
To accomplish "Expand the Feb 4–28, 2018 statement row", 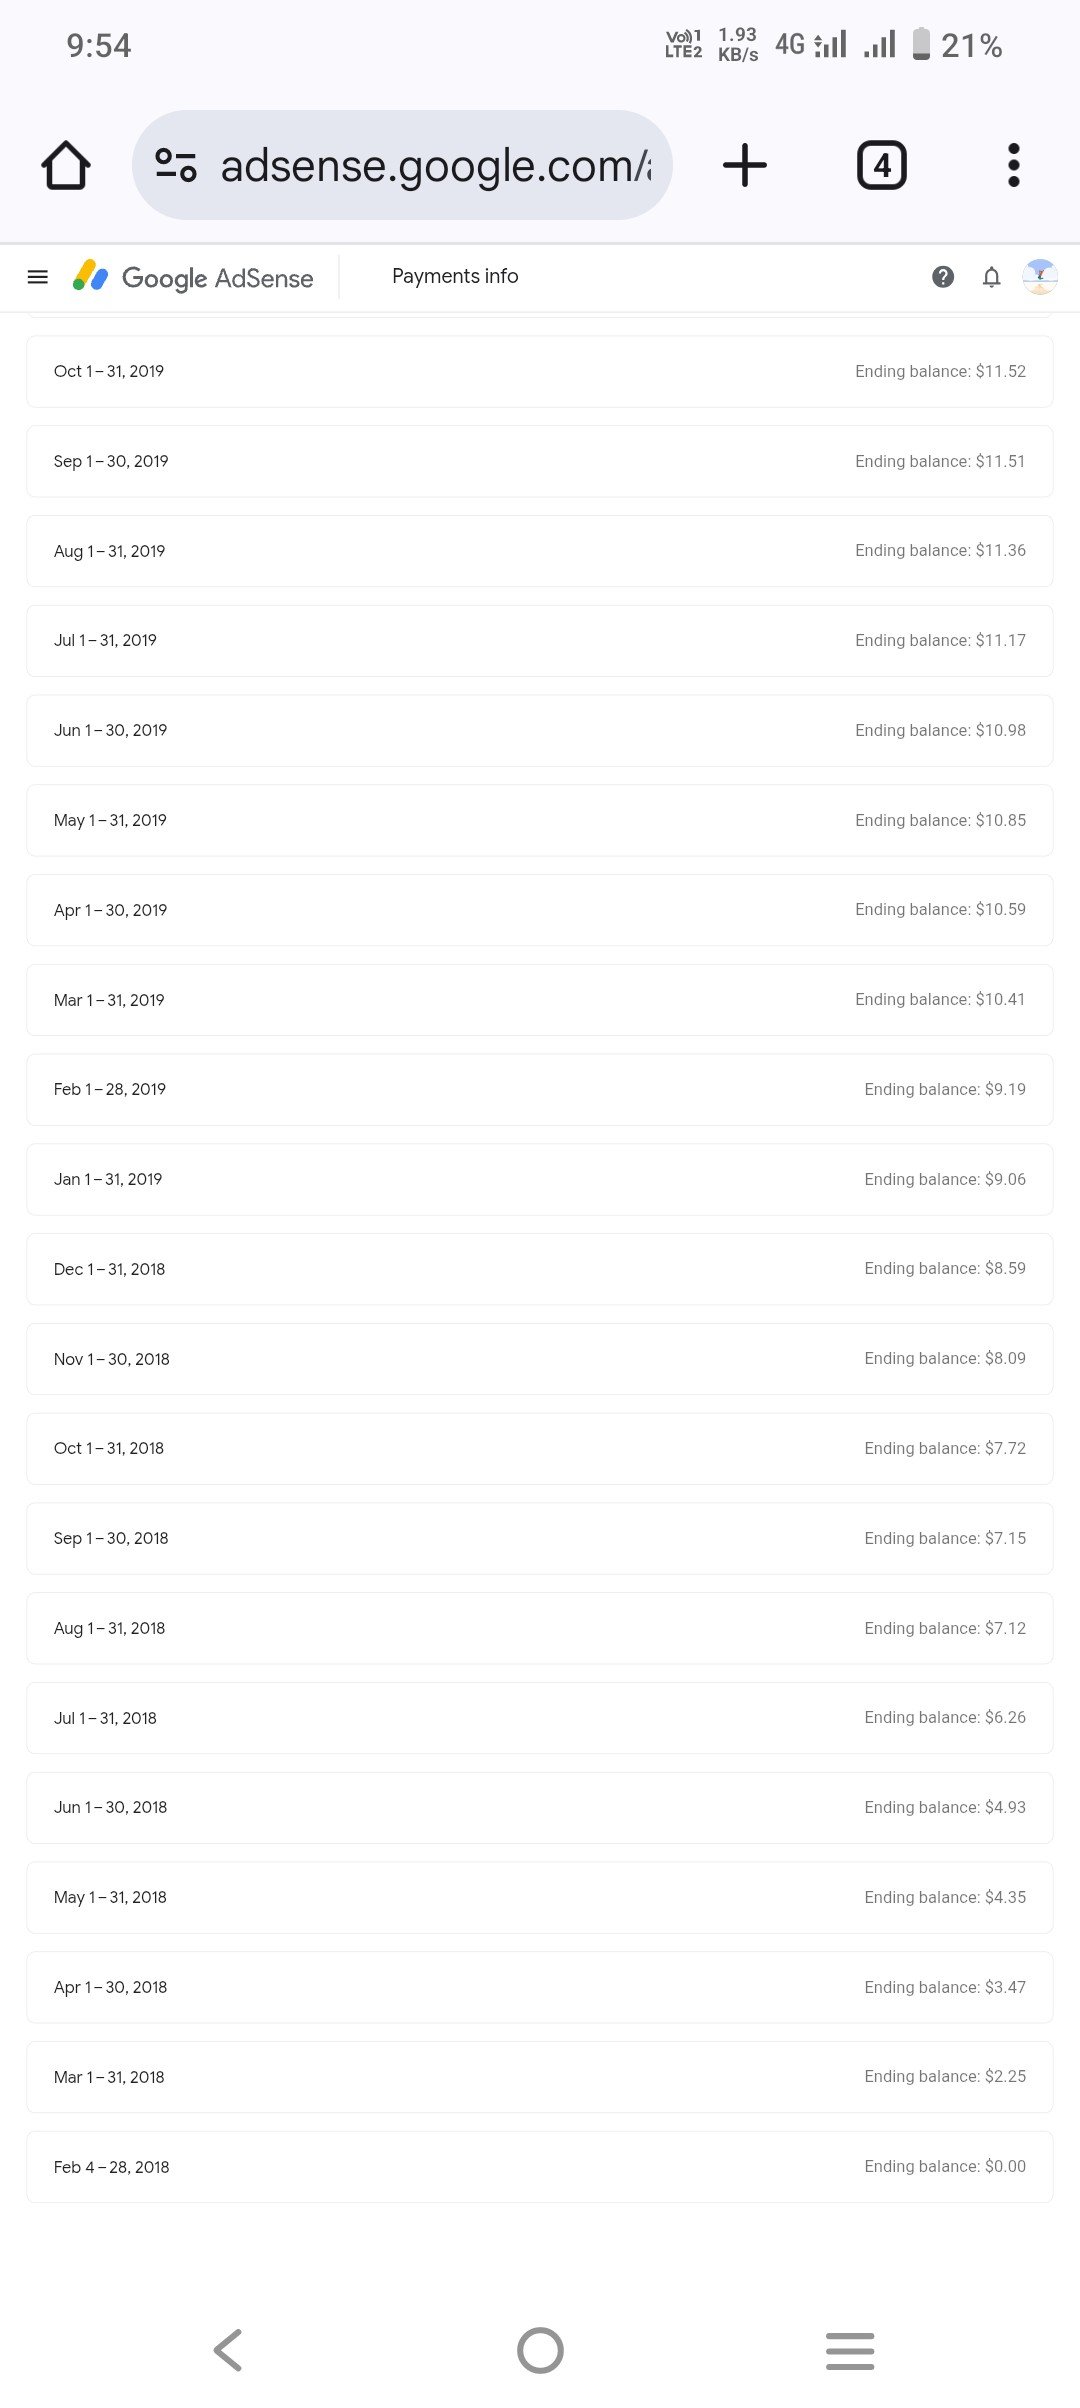I will click(540, 2167).
